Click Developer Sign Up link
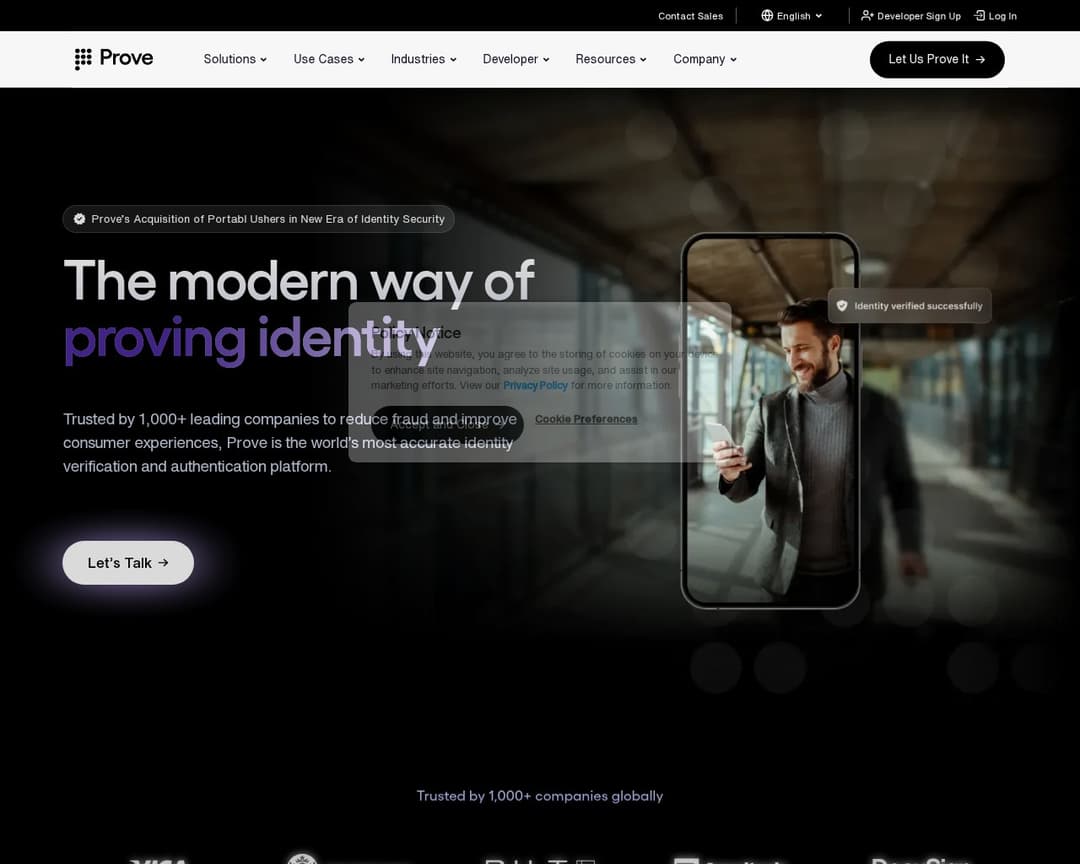The height and width of the screenshot is (864, 1080). (911, 16)
